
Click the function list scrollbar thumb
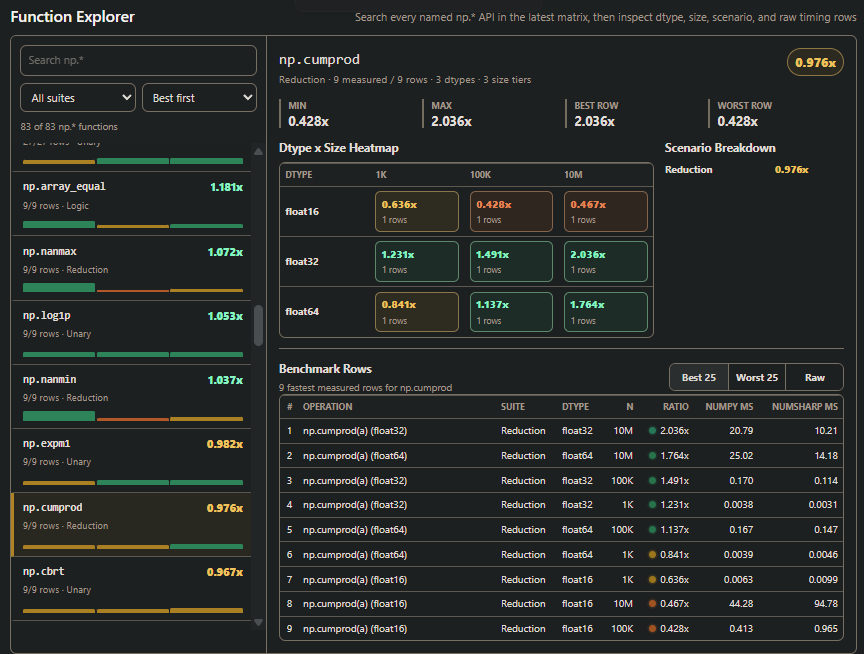[258, 325]
